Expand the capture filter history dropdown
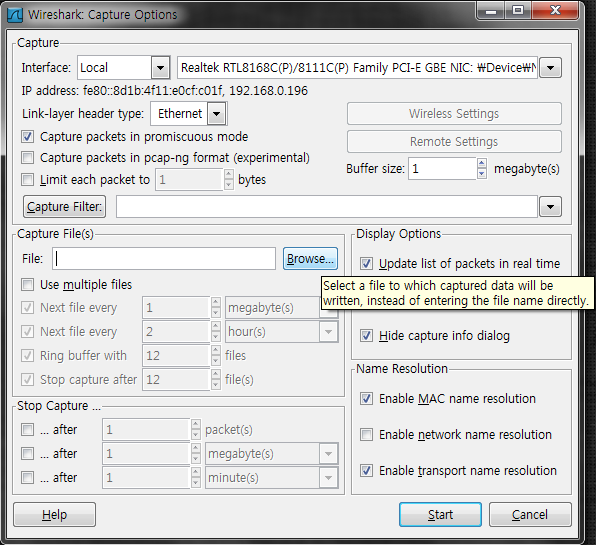The height and width of the screenshot is (545, 596). point(550,207)
